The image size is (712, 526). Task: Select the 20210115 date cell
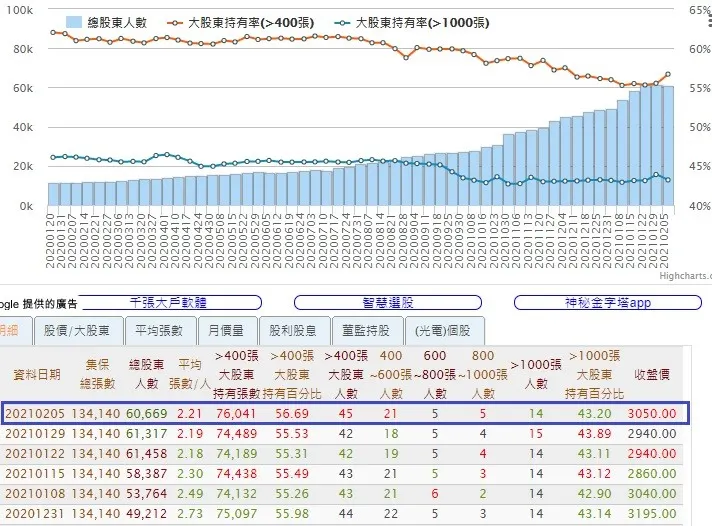(35, 474)
